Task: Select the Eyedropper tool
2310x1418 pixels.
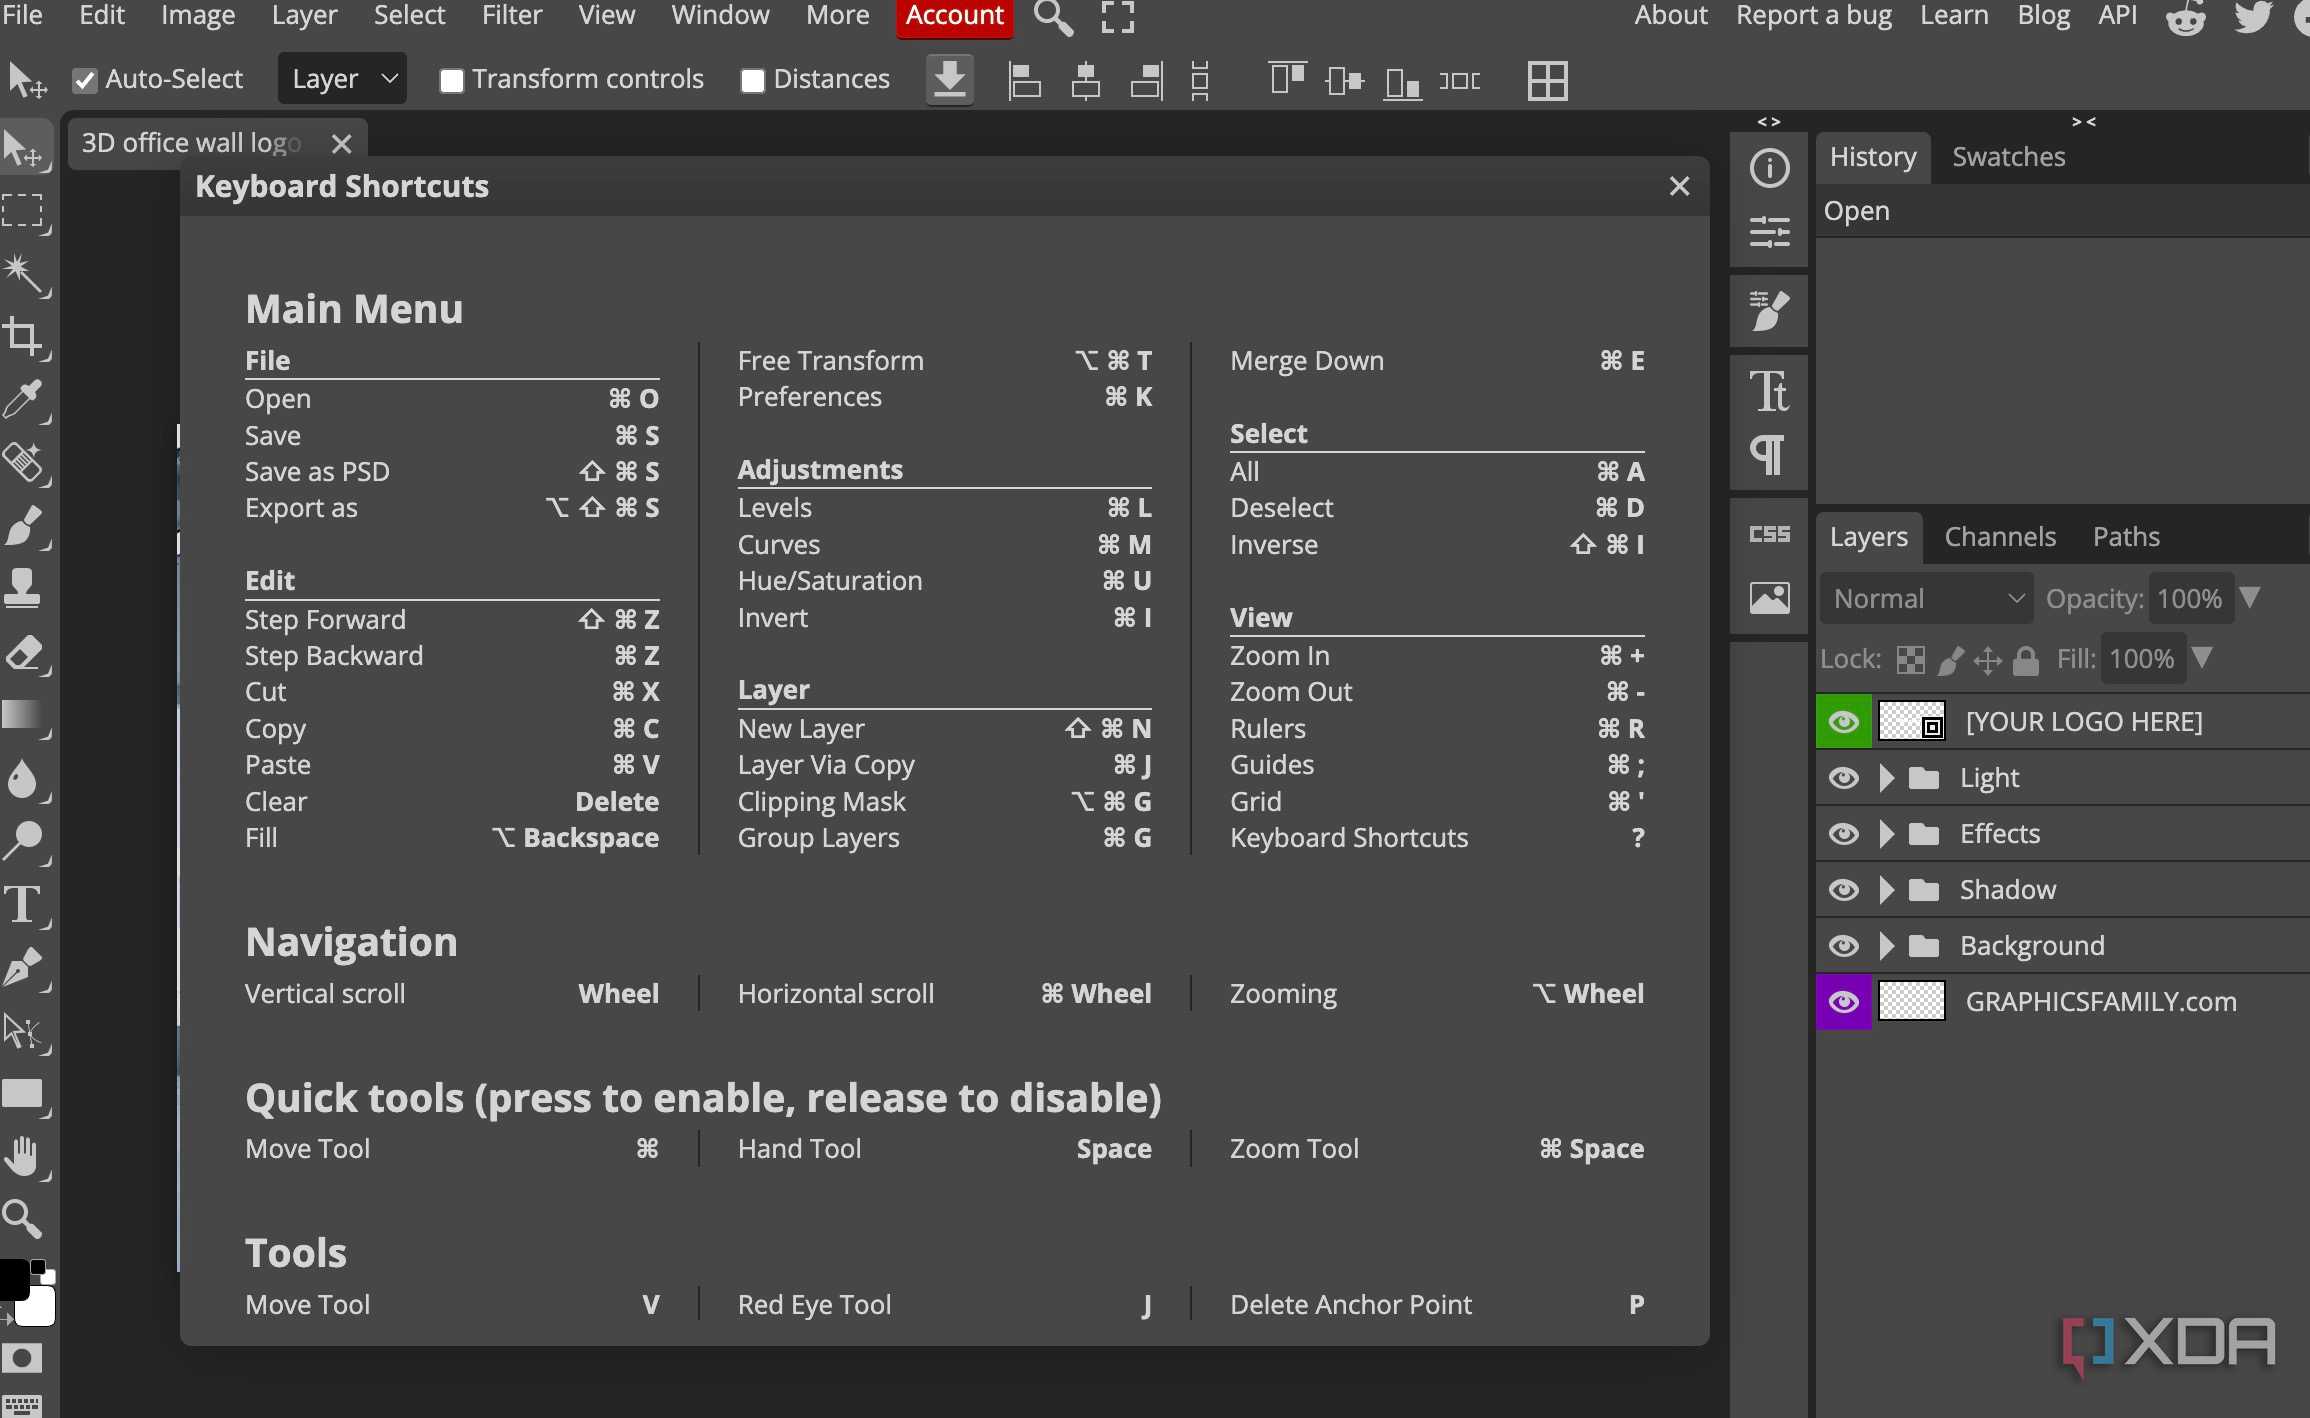Action: click(22, 400)
